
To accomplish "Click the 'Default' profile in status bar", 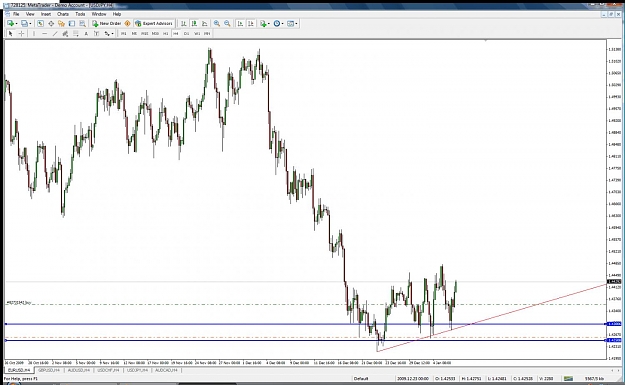I will [361, 378].
